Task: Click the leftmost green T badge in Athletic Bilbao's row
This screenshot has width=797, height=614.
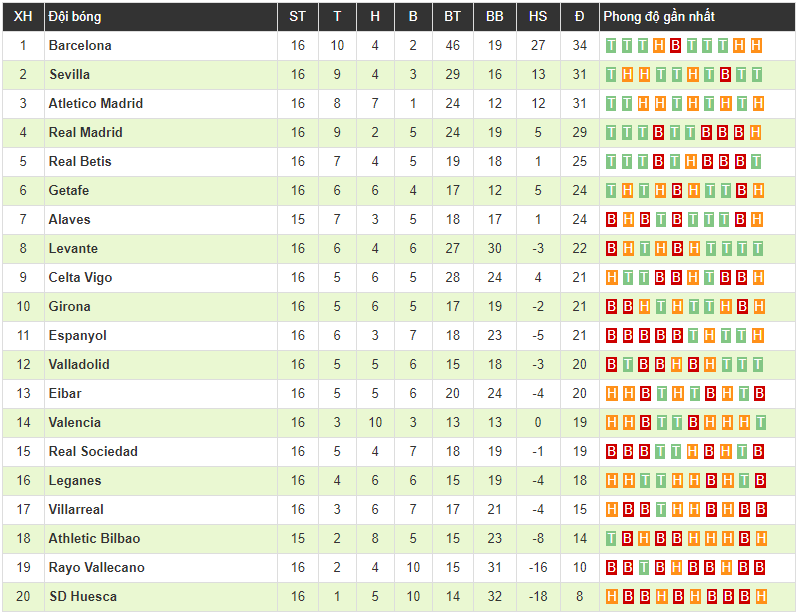Action: (612, 538)
